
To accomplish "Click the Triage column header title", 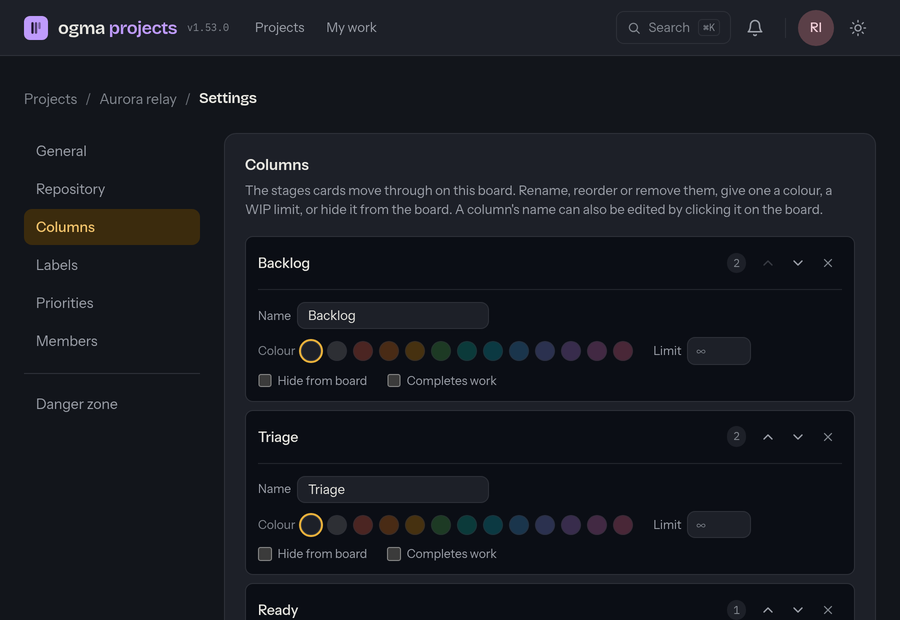I will 278,437.
